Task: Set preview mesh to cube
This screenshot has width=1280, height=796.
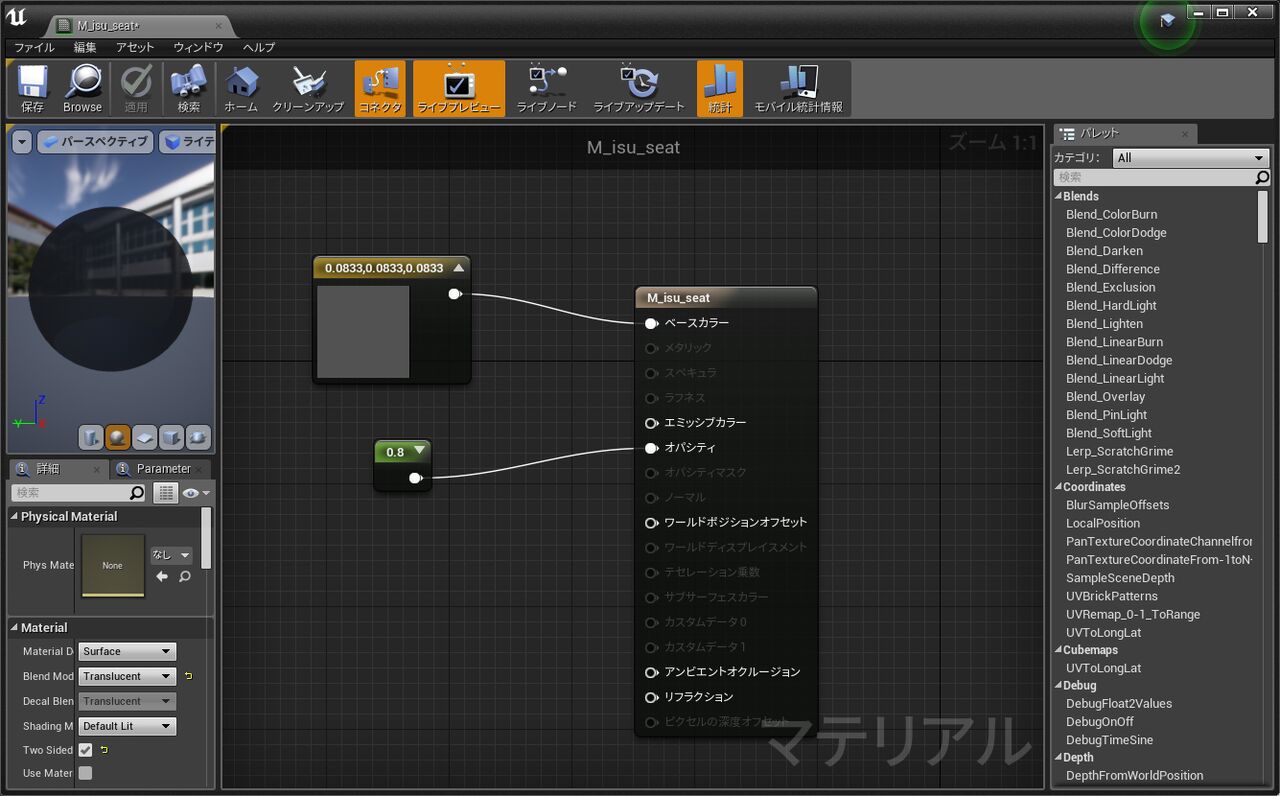Action: (x=172, y=437)
